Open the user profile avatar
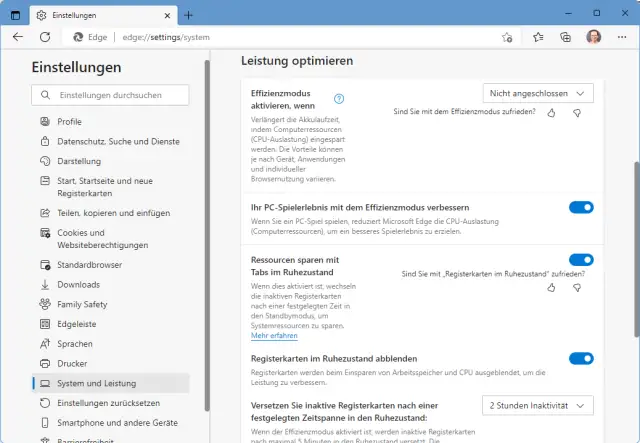The image size is (640, 443). [593, 37]
